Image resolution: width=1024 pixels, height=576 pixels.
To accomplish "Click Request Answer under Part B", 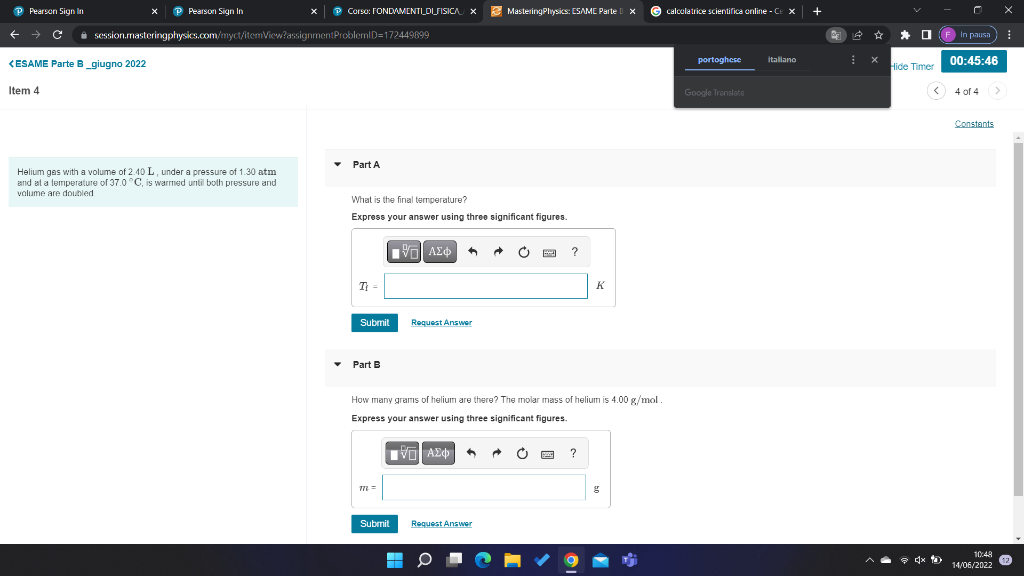I will point(441,523).
